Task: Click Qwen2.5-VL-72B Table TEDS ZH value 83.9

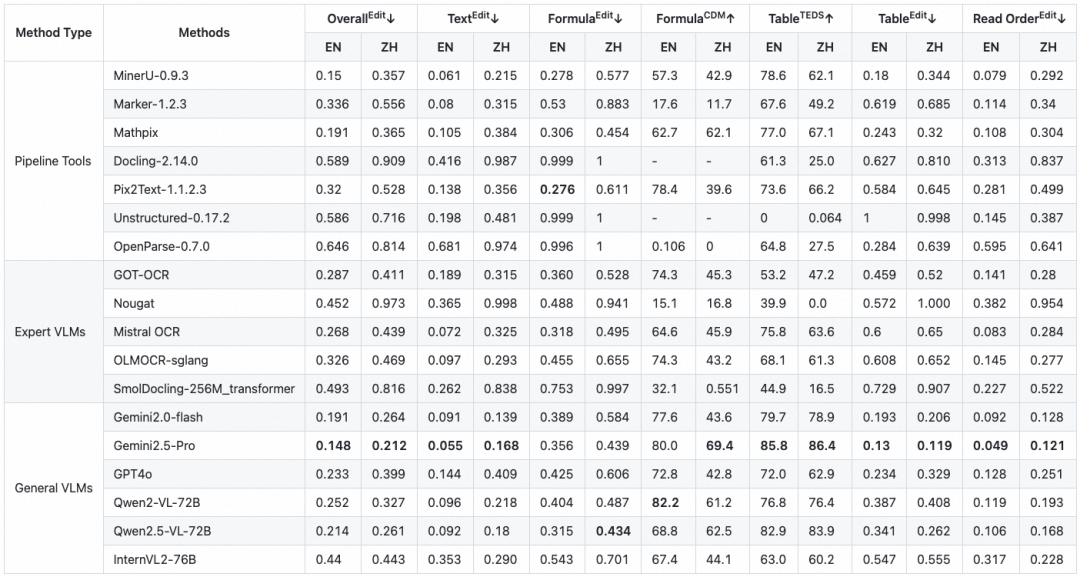Action: [821, 531]
